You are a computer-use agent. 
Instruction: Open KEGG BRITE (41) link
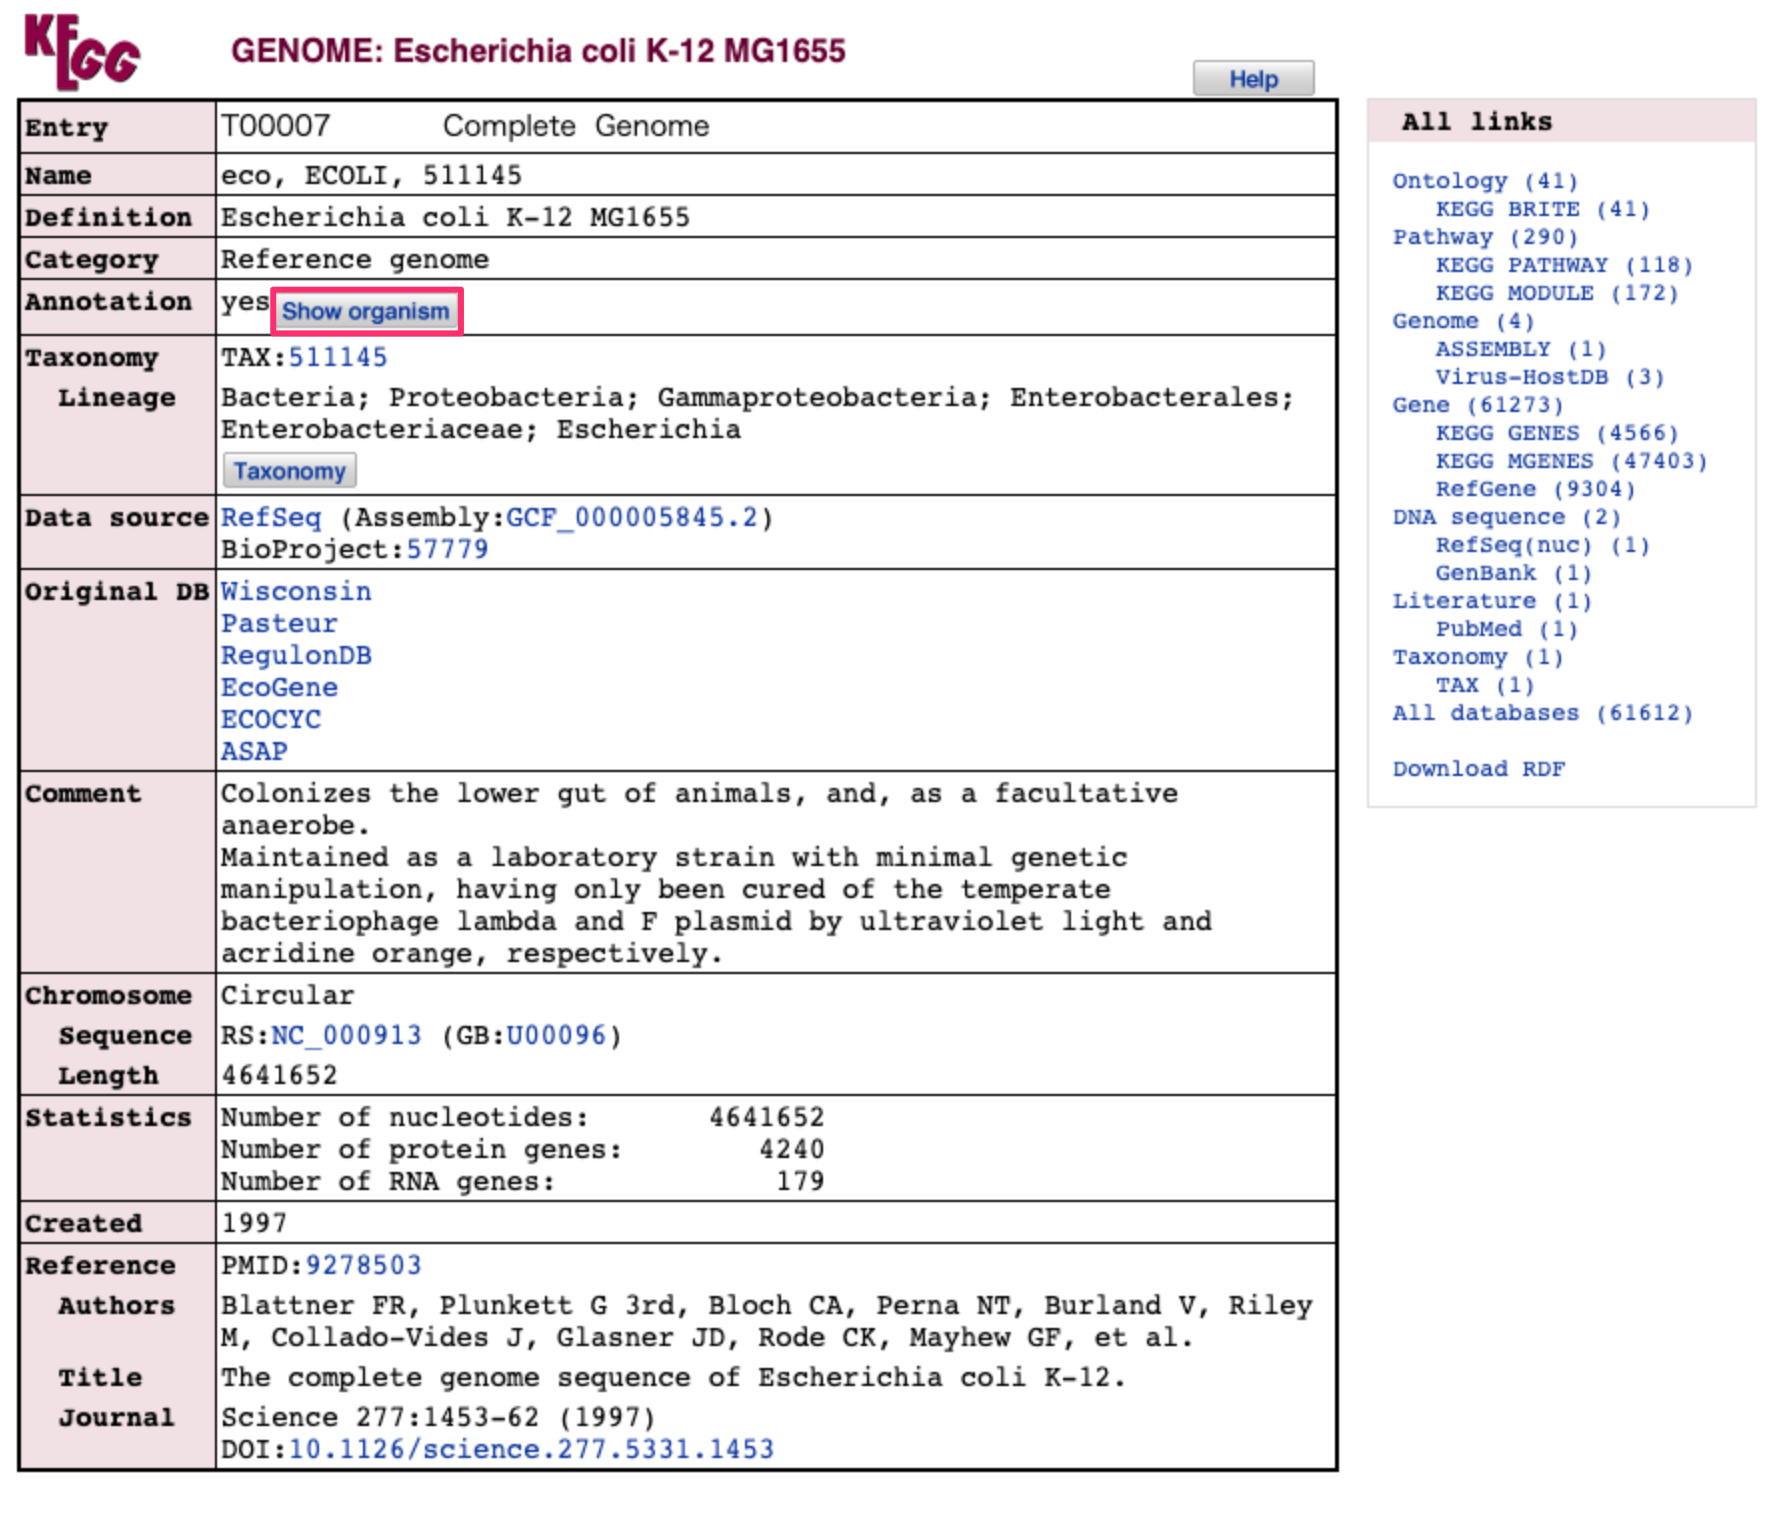(x=1543, y=209)
